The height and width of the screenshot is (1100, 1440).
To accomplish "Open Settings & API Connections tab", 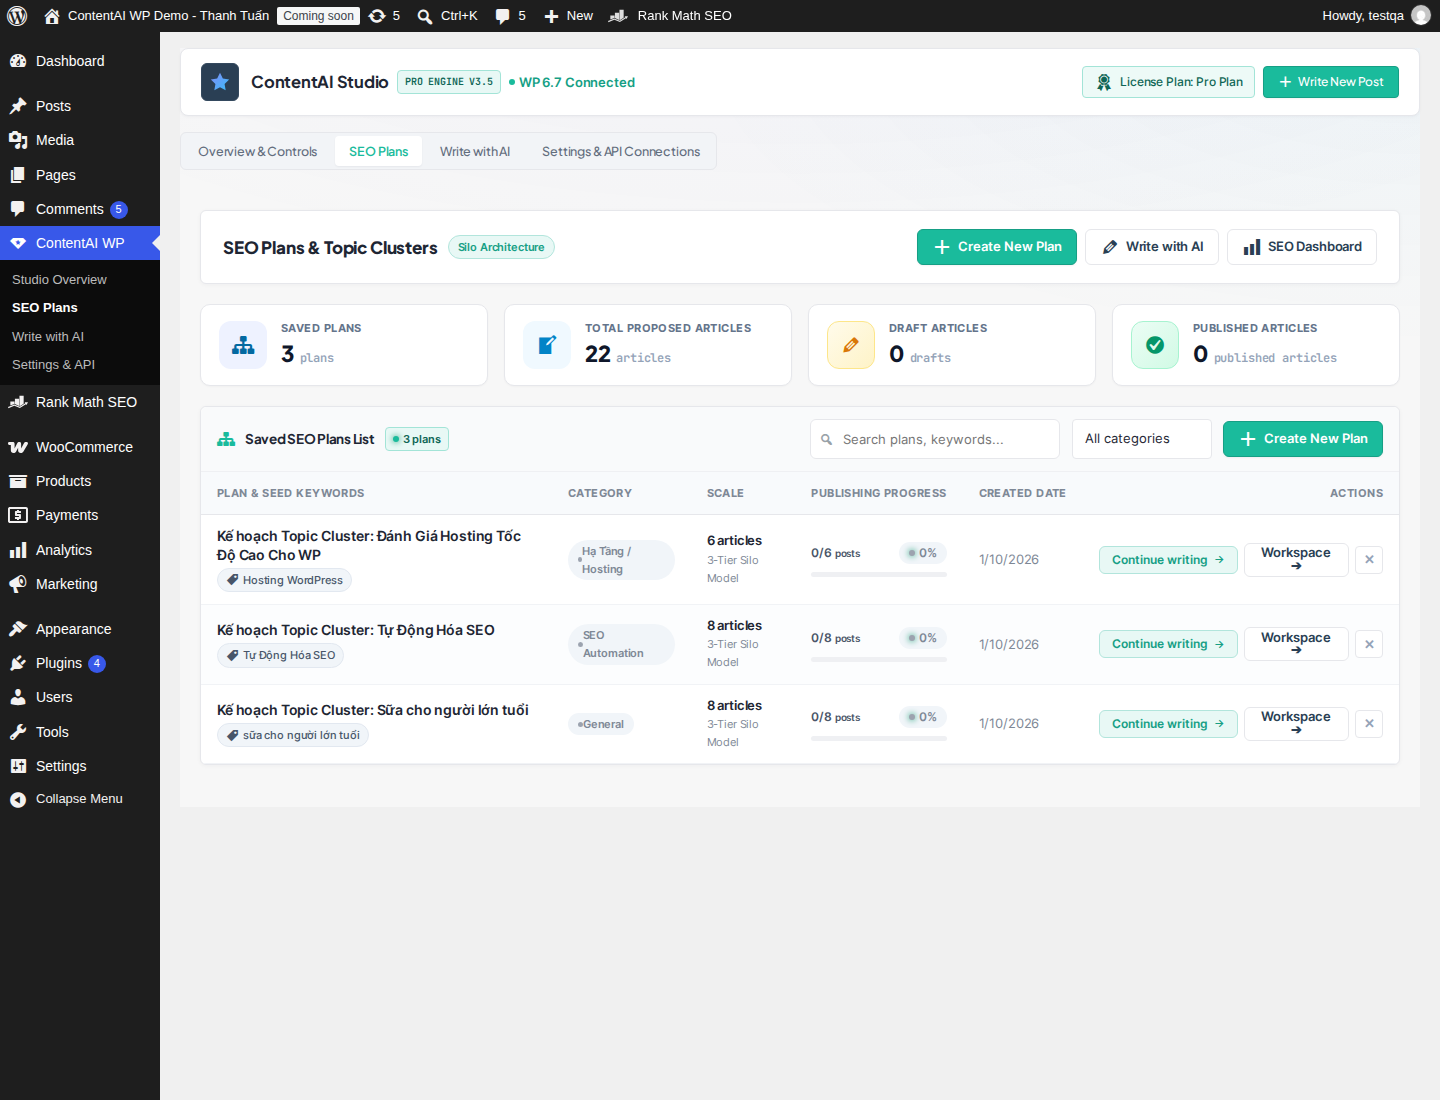I will point(621,151).
